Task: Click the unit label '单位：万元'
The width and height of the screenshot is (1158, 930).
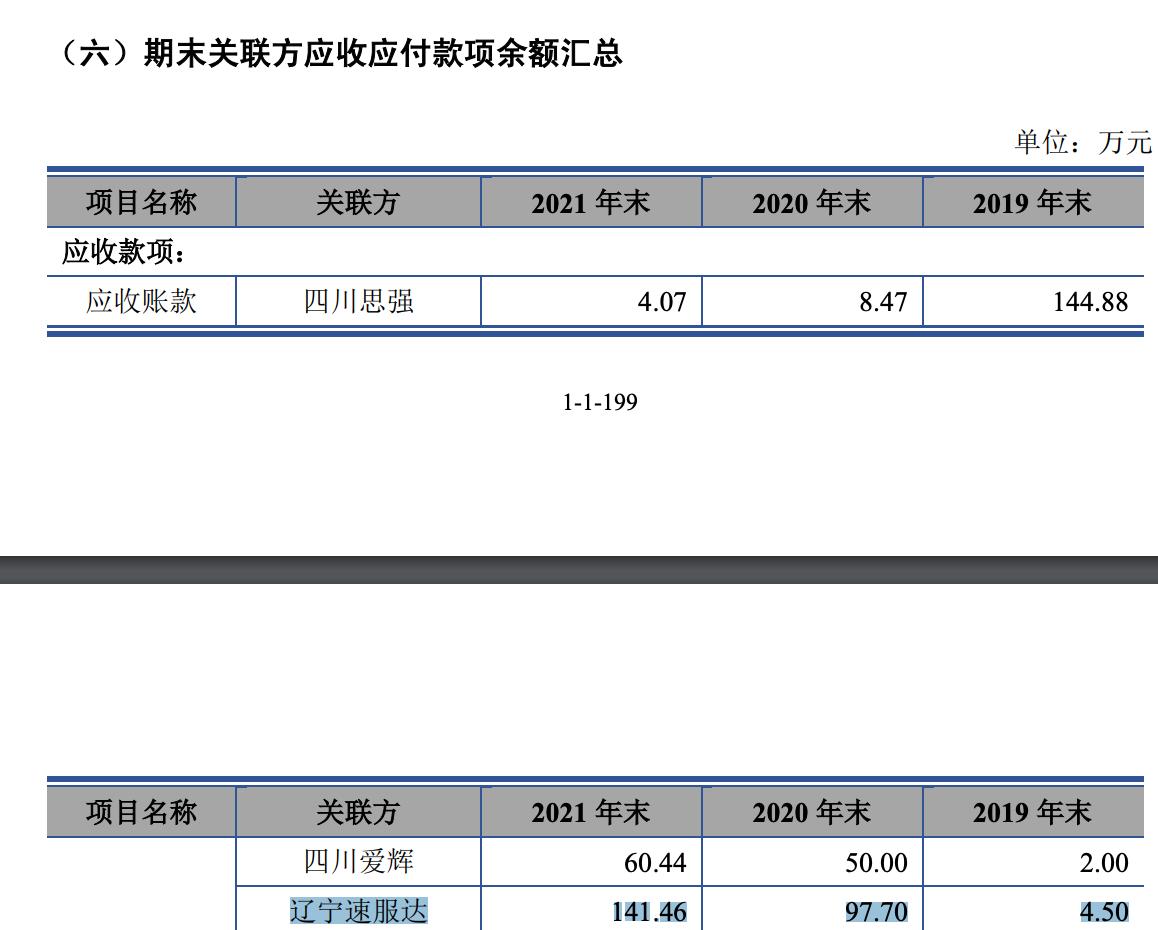Action: (1083, 142)
